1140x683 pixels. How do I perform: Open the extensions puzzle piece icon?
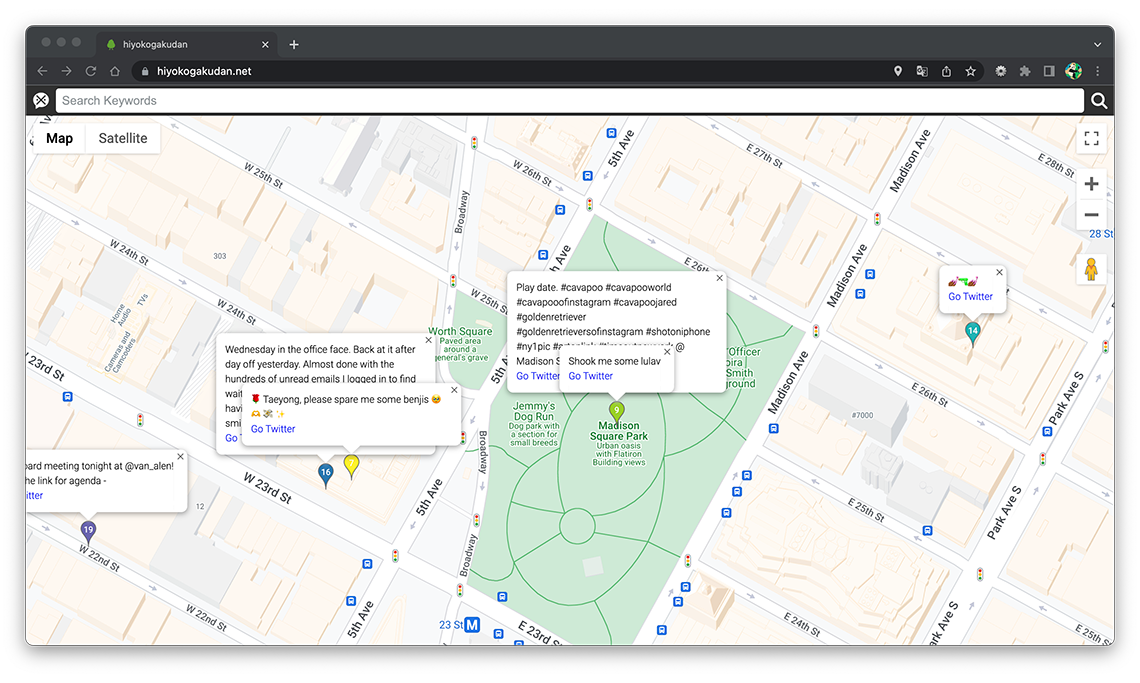1025,71
